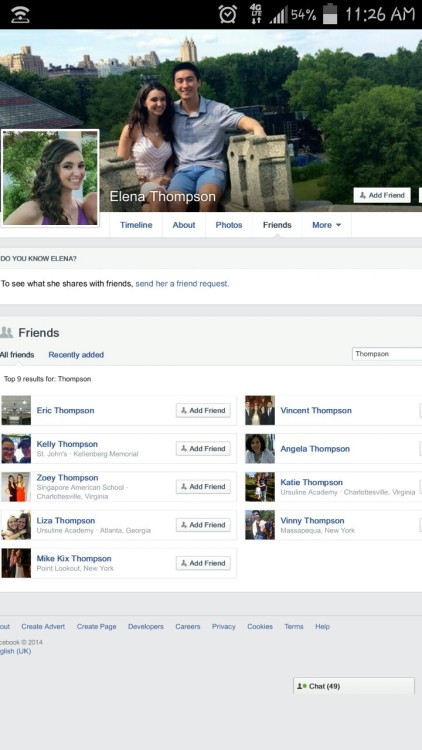This screenshot has height=750, width=422.
Task: Click the friends search field containing Thompson
Action: [x=387, y=354]
